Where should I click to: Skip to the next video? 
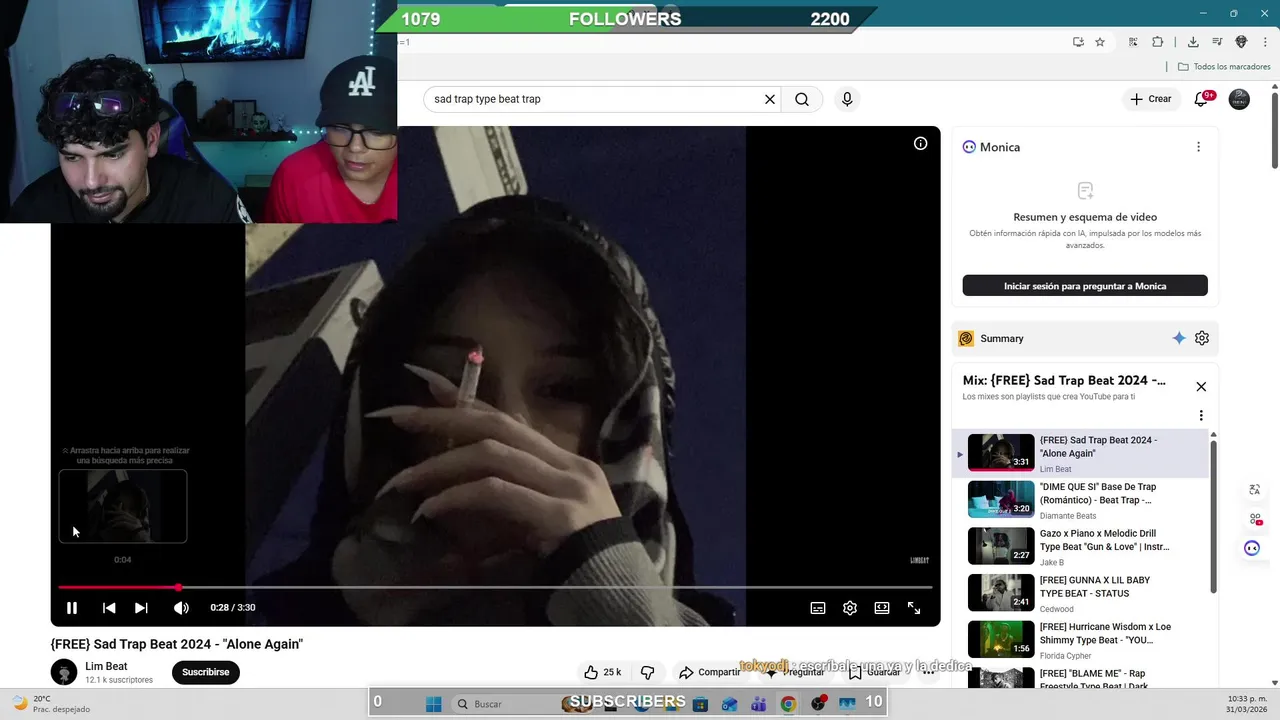click(141, 608)
